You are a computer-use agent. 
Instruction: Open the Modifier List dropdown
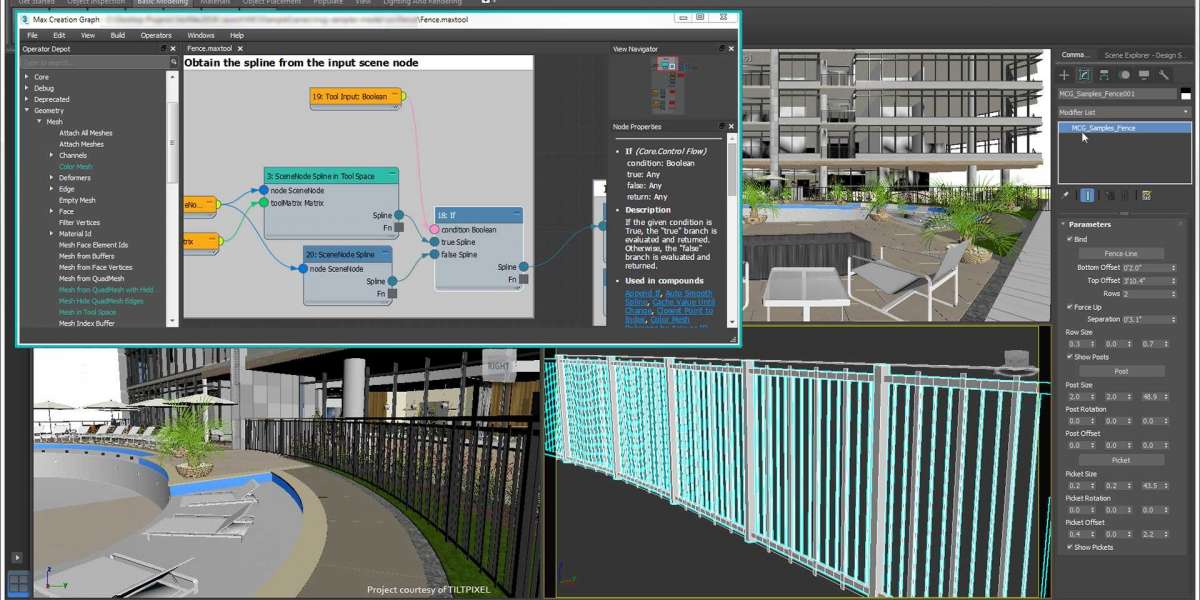tap(1124, 113)
